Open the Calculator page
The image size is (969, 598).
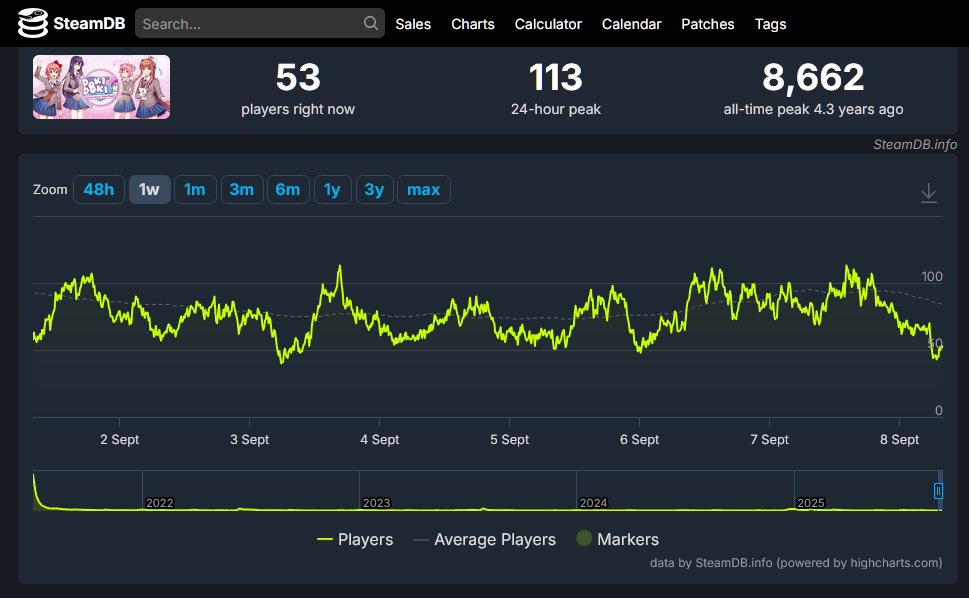[x=548, y=24]
